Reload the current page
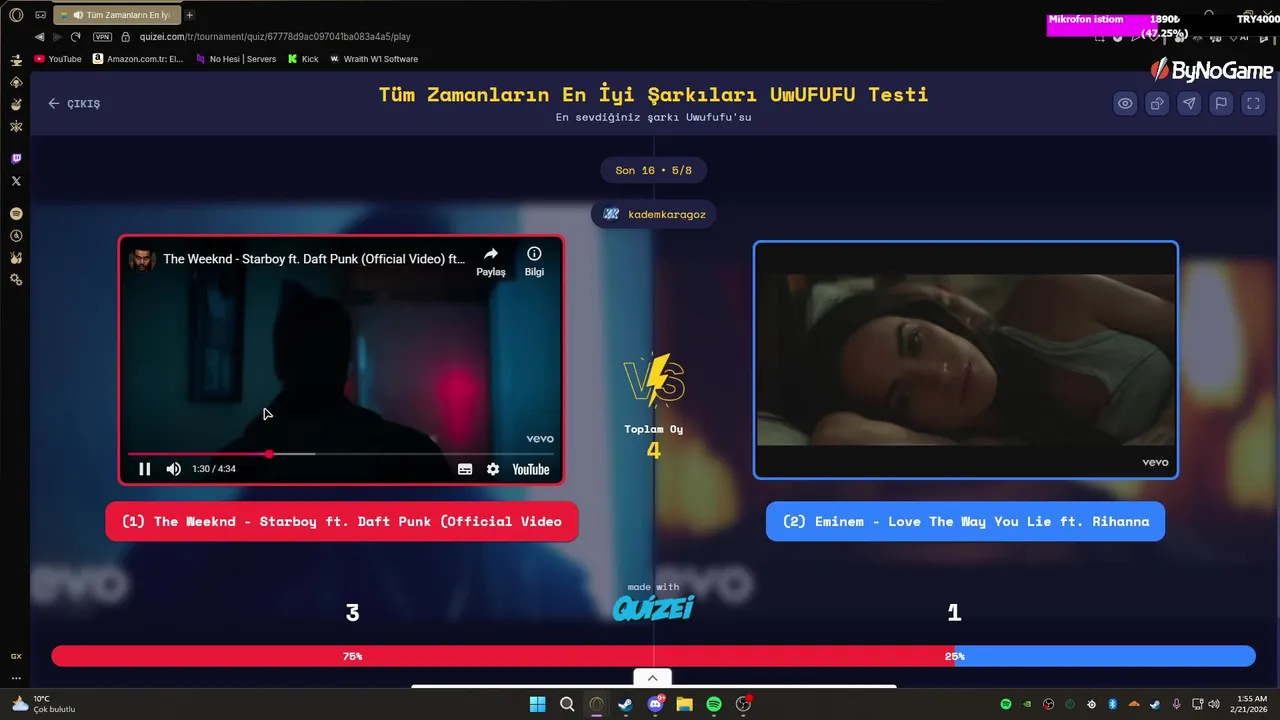 point(75,37)
